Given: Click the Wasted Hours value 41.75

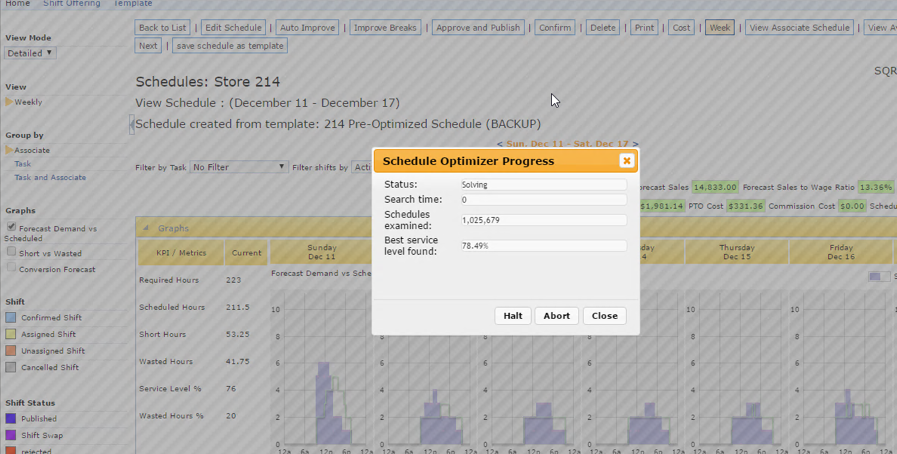Looking at the screenshot, I should click(x=237, y=361).
